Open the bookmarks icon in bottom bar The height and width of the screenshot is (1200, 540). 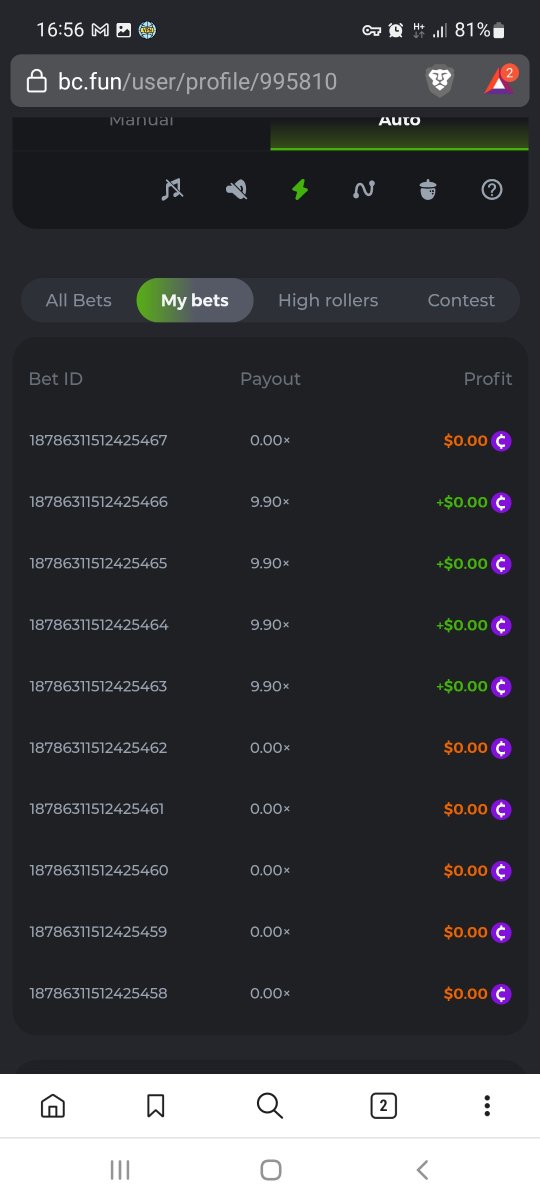156,1105
